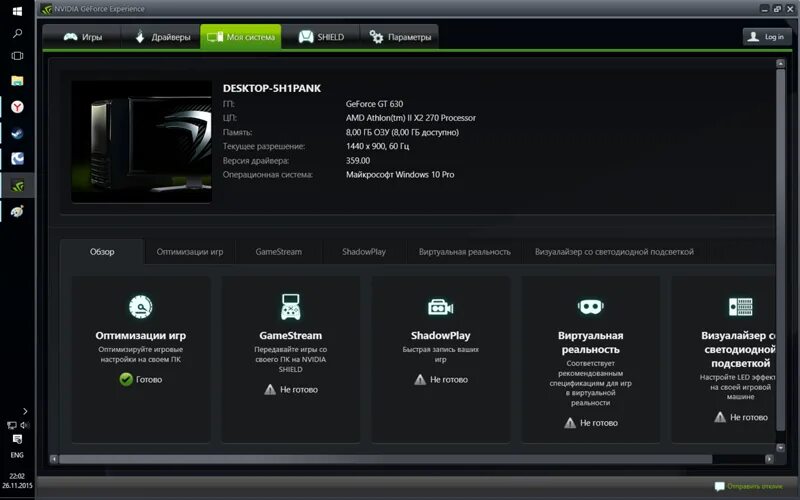The height and width of the screenshot is (500, 800).
Task: Click the Оптимизации игр card heading
Action: [x=140, y=335]
